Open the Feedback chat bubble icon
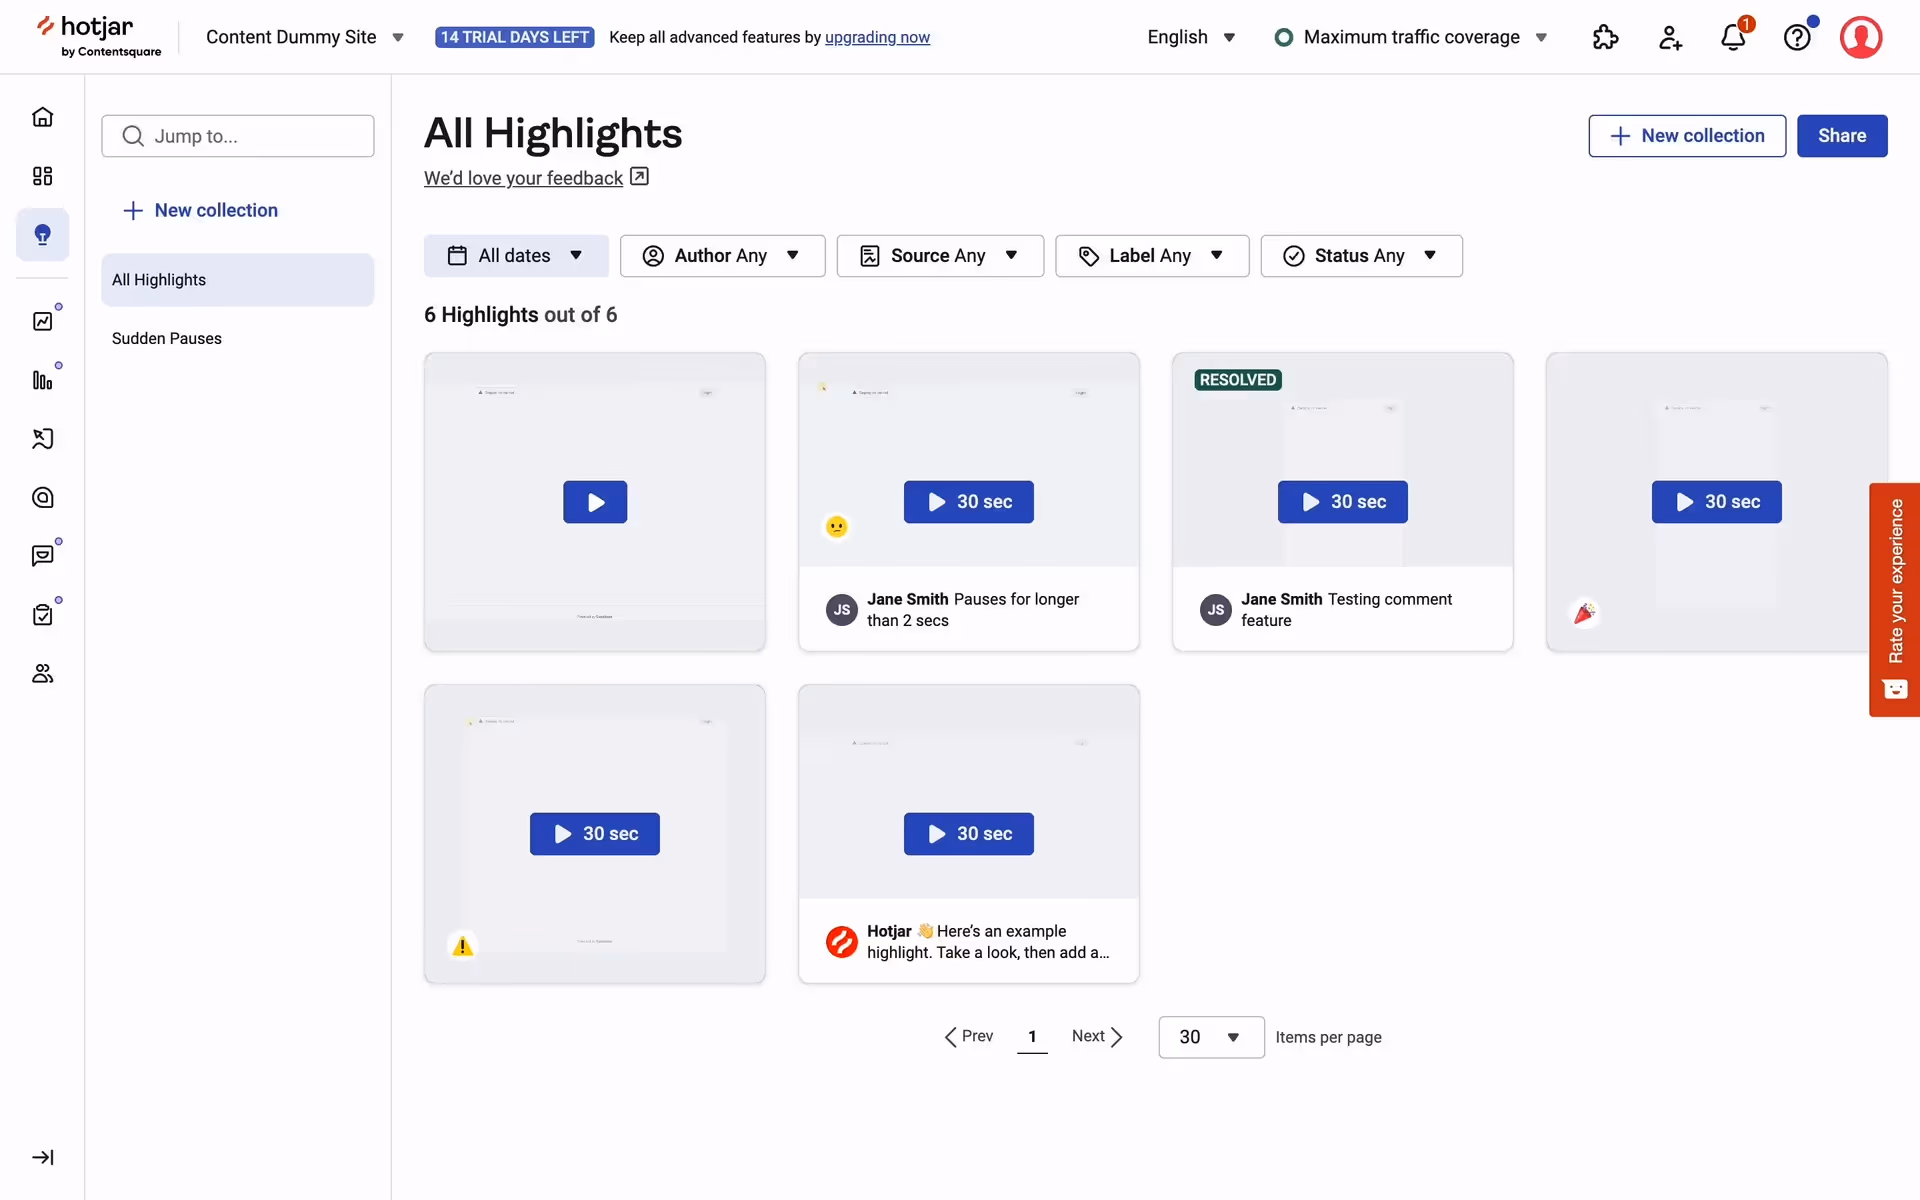The image size is (1920, 1200). click(x=42, y=556)
